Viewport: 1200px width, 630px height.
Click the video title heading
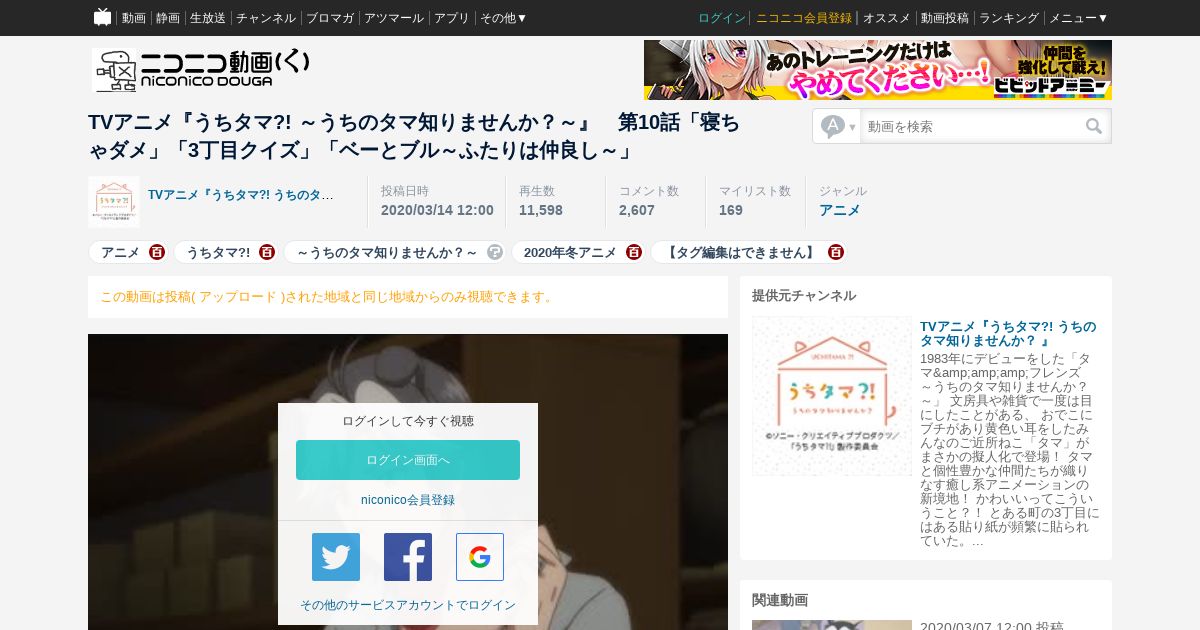pos(414,136)
